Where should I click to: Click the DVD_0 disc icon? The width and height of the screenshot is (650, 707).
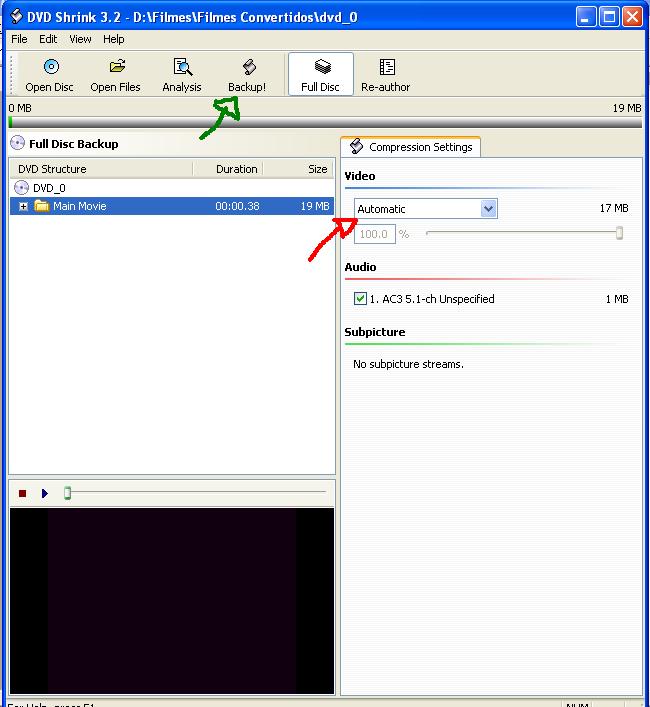click(21, 187)
